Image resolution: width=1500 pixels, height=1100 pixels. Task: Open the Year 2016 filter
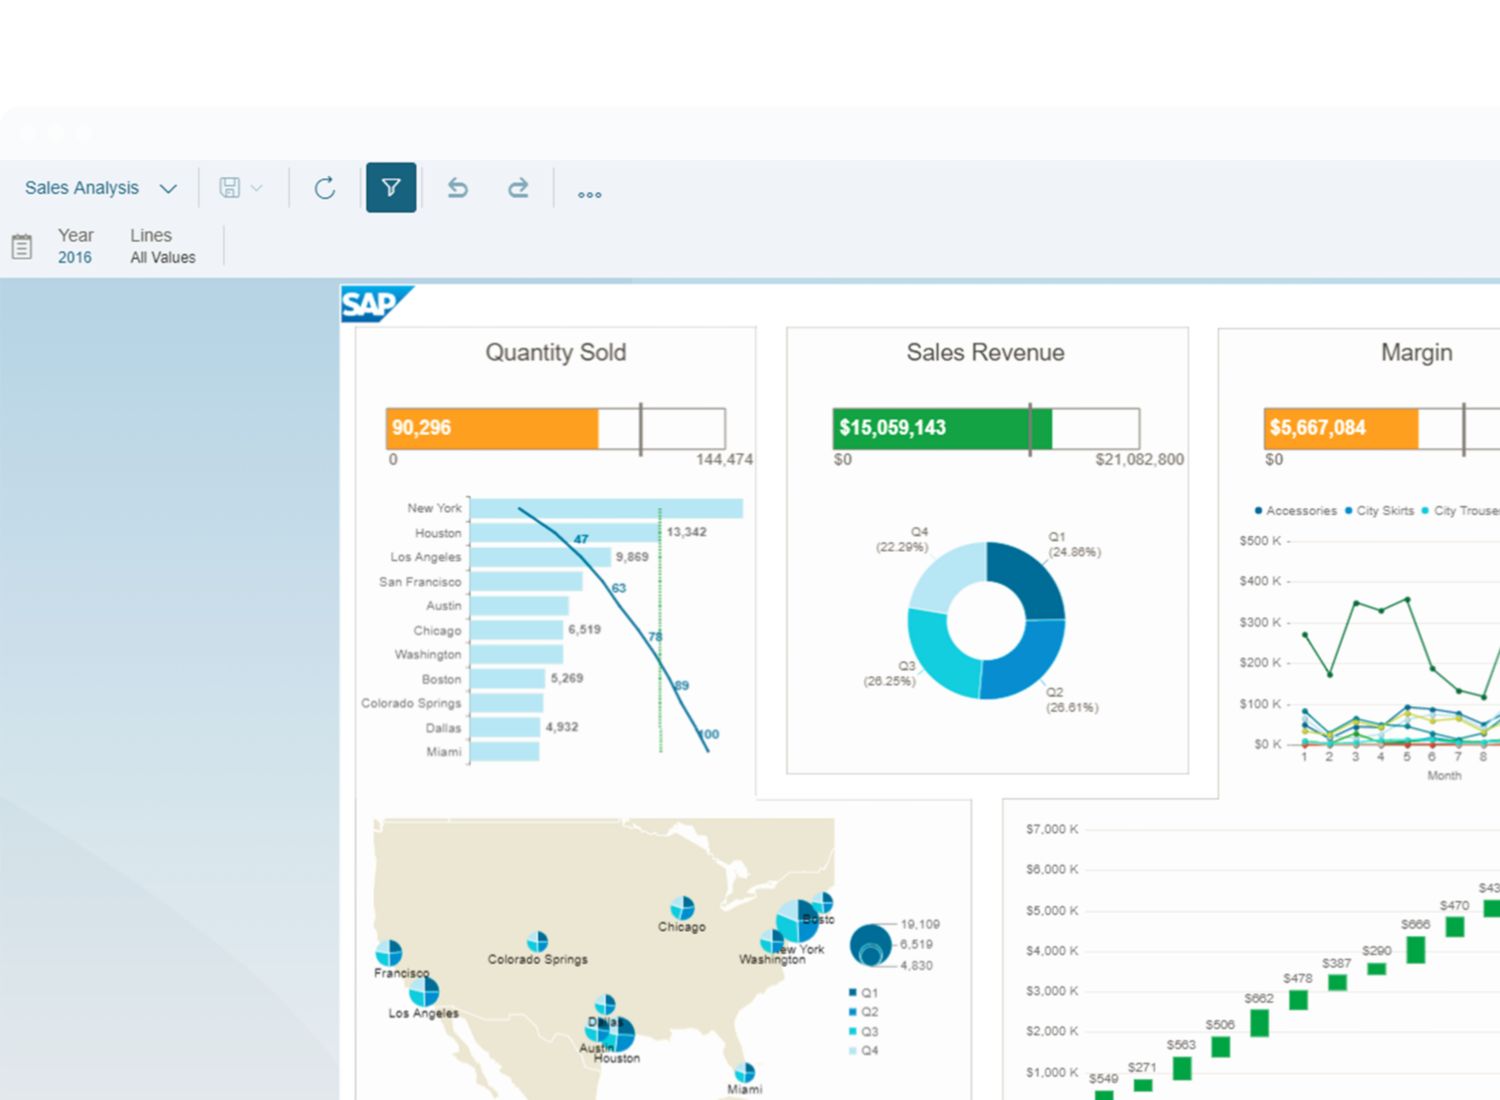pos(75,246)
